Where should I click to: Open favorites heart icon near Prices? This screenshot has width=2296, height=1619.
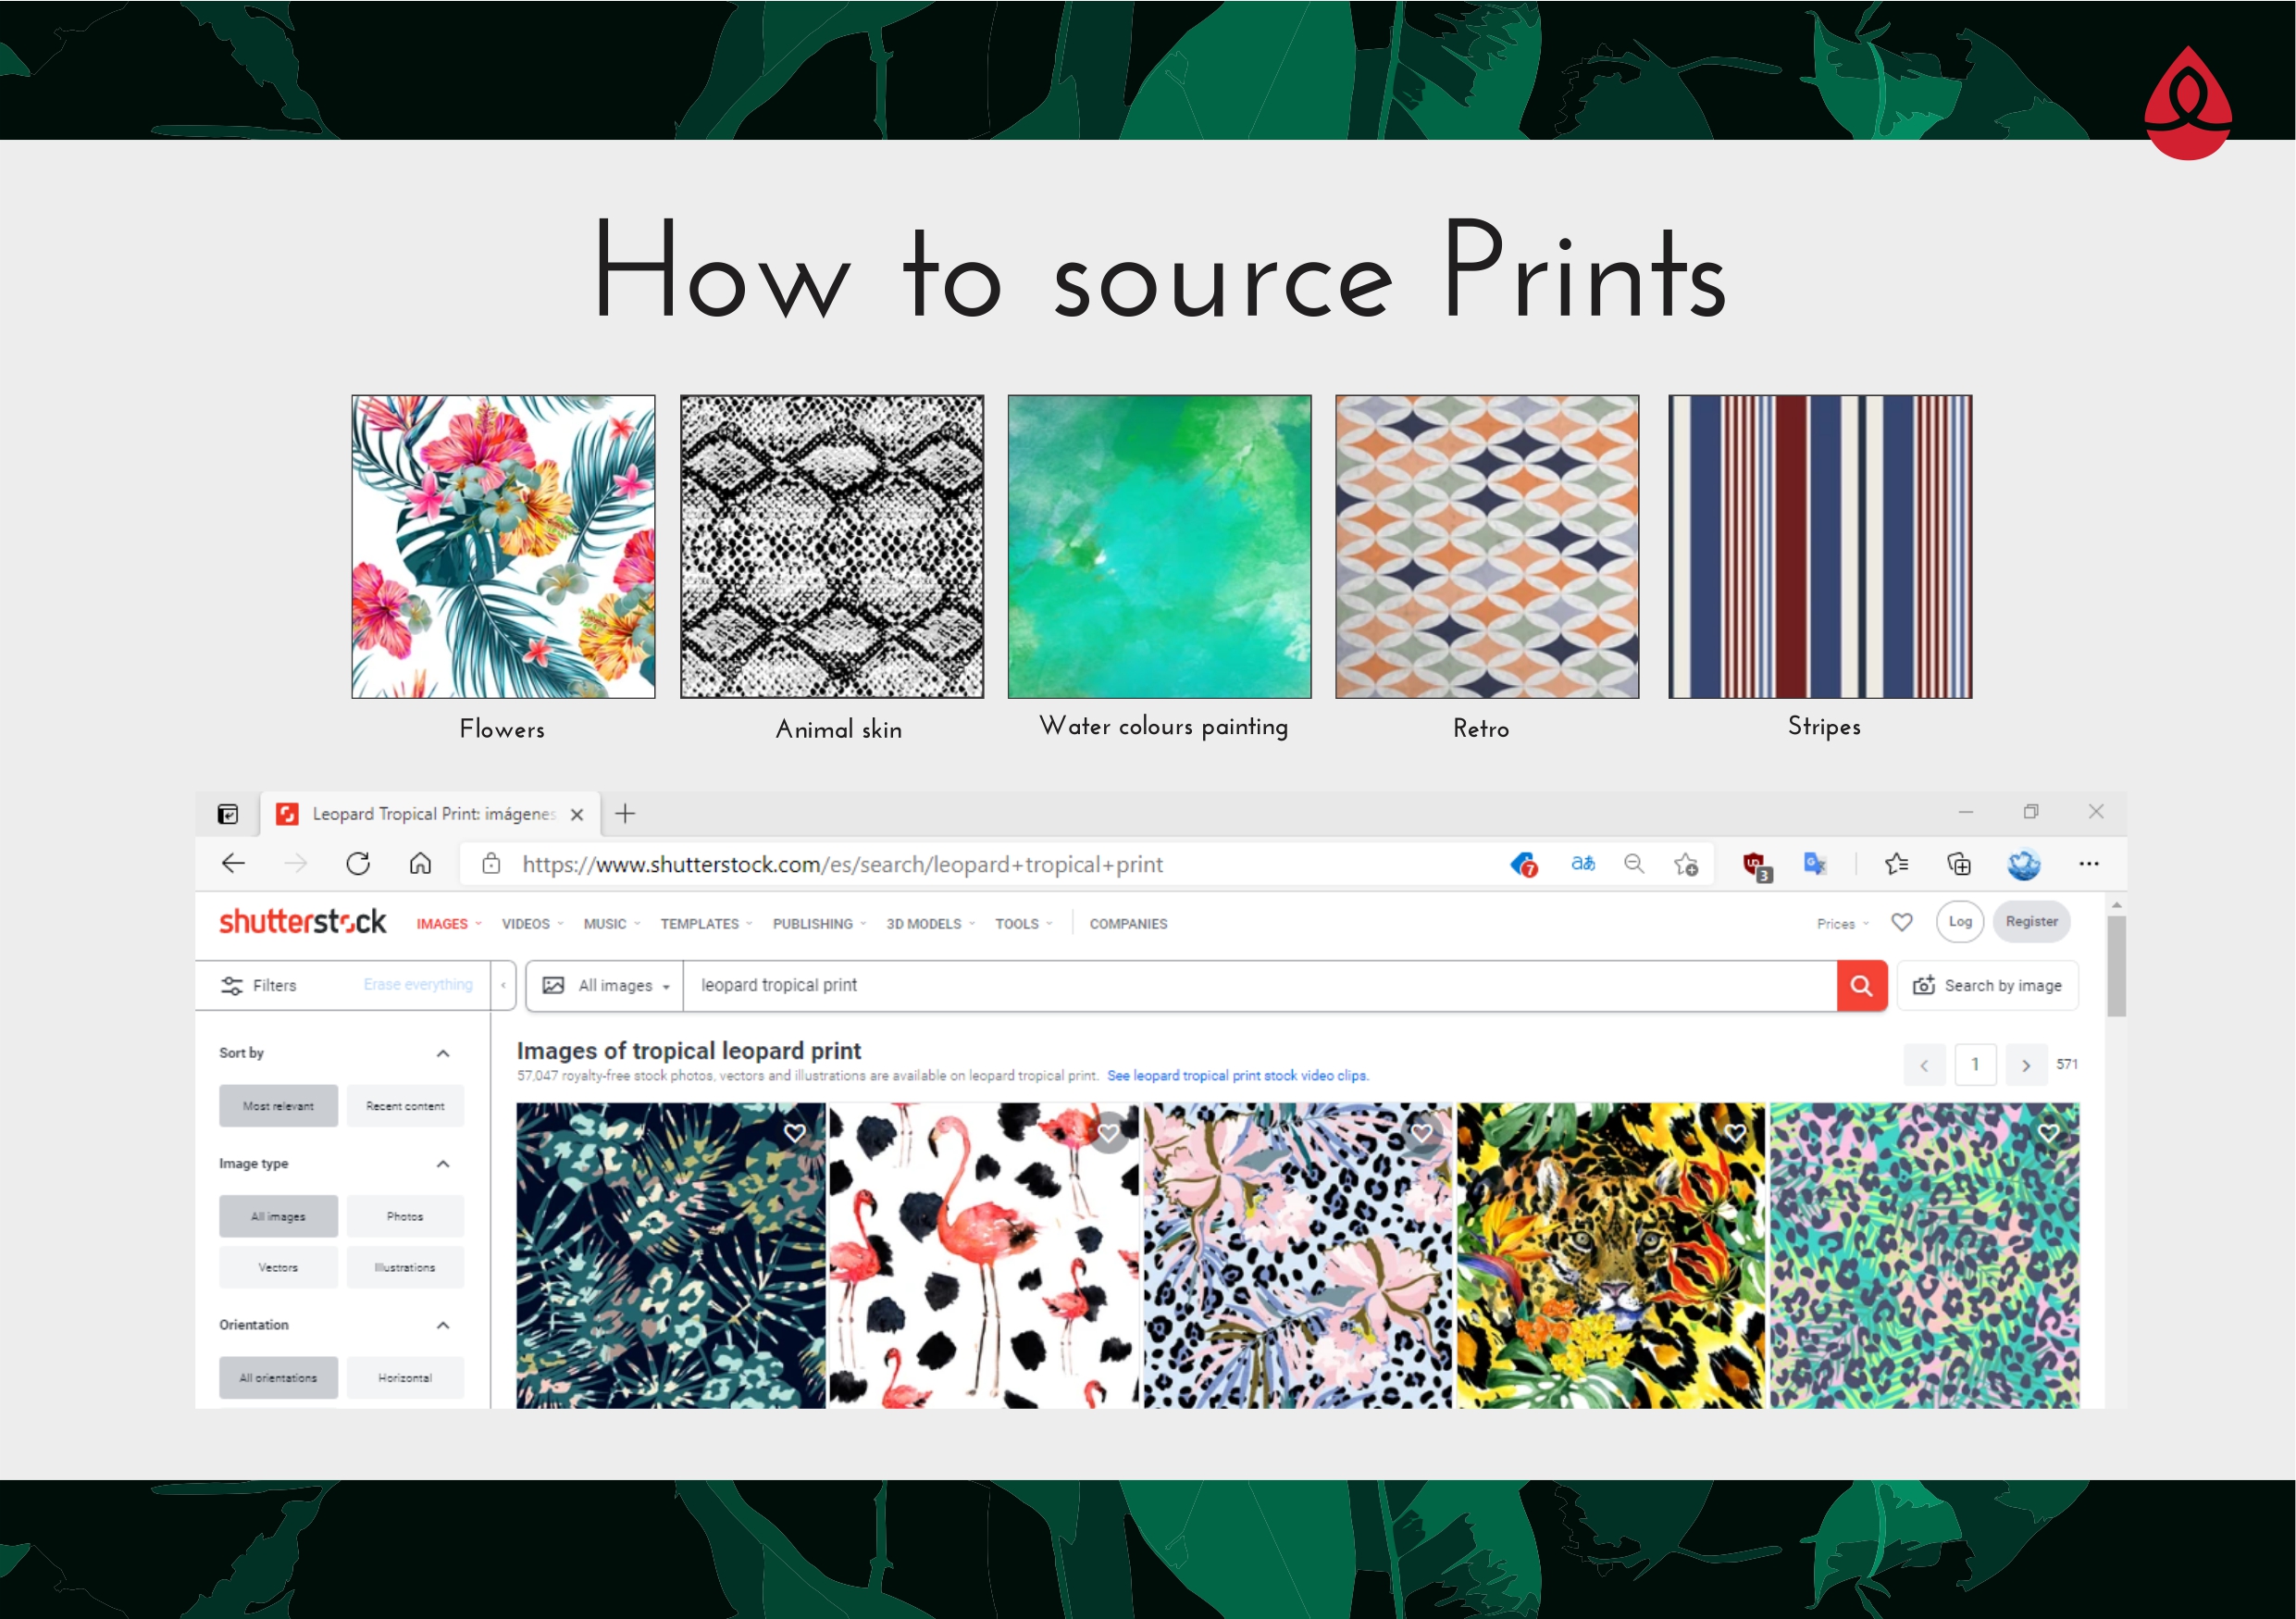click(x=1902, y=922)
